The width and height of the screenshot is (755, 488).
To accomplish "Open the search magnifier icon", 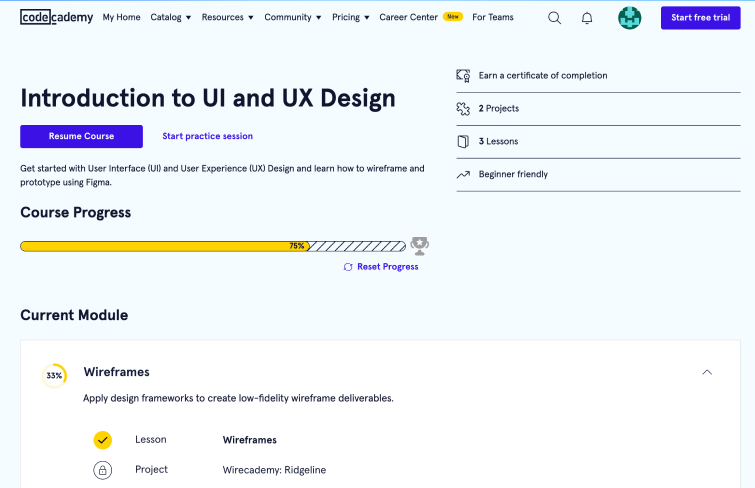I will tap(555, 18).
